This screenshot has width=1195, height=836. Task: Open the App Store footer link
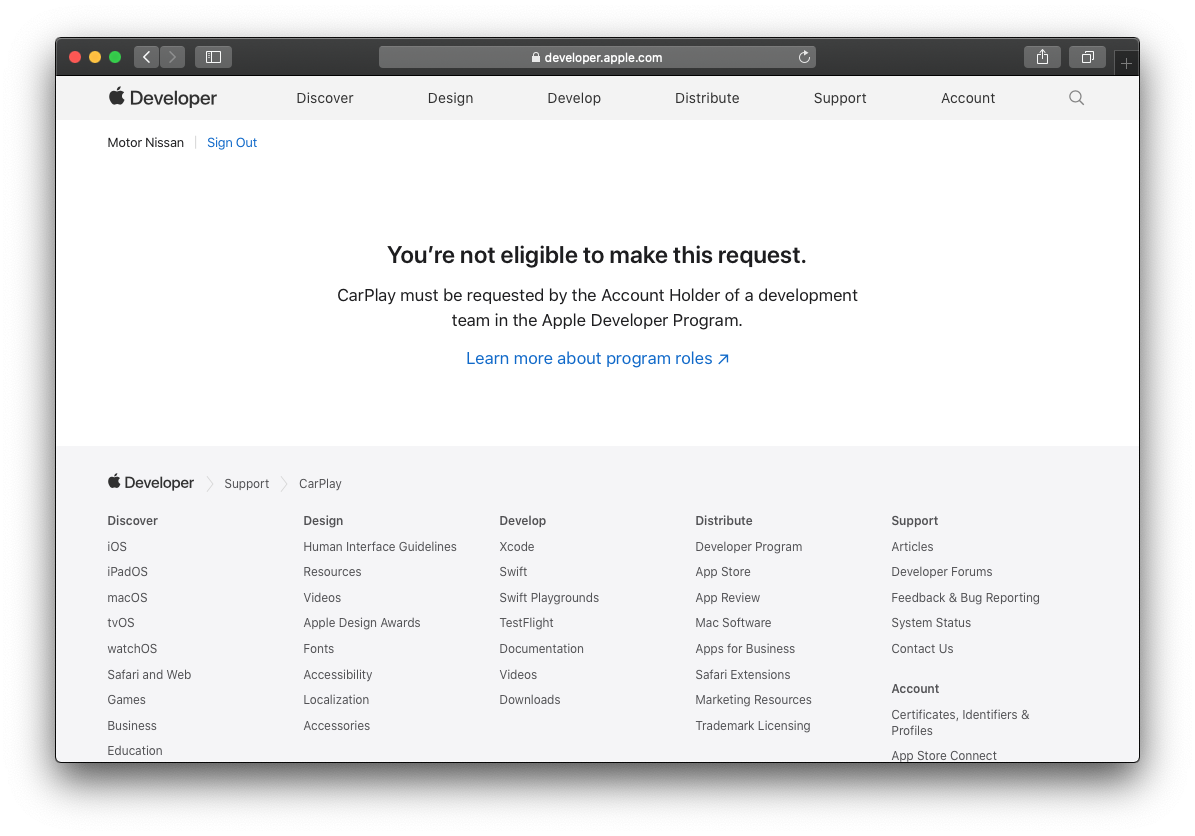(x=722, y=572)
